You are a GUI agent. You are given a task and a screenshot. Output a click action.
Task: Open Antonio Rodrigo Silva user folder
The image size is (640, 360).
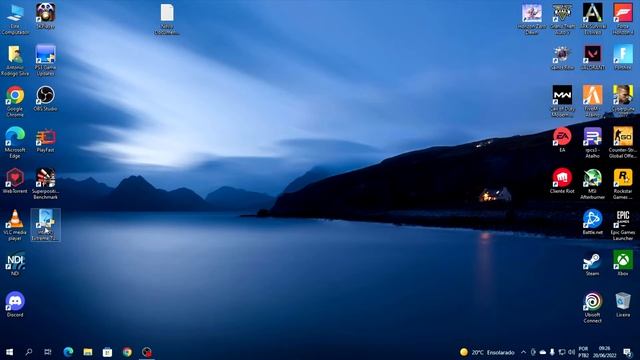[15, 60]
